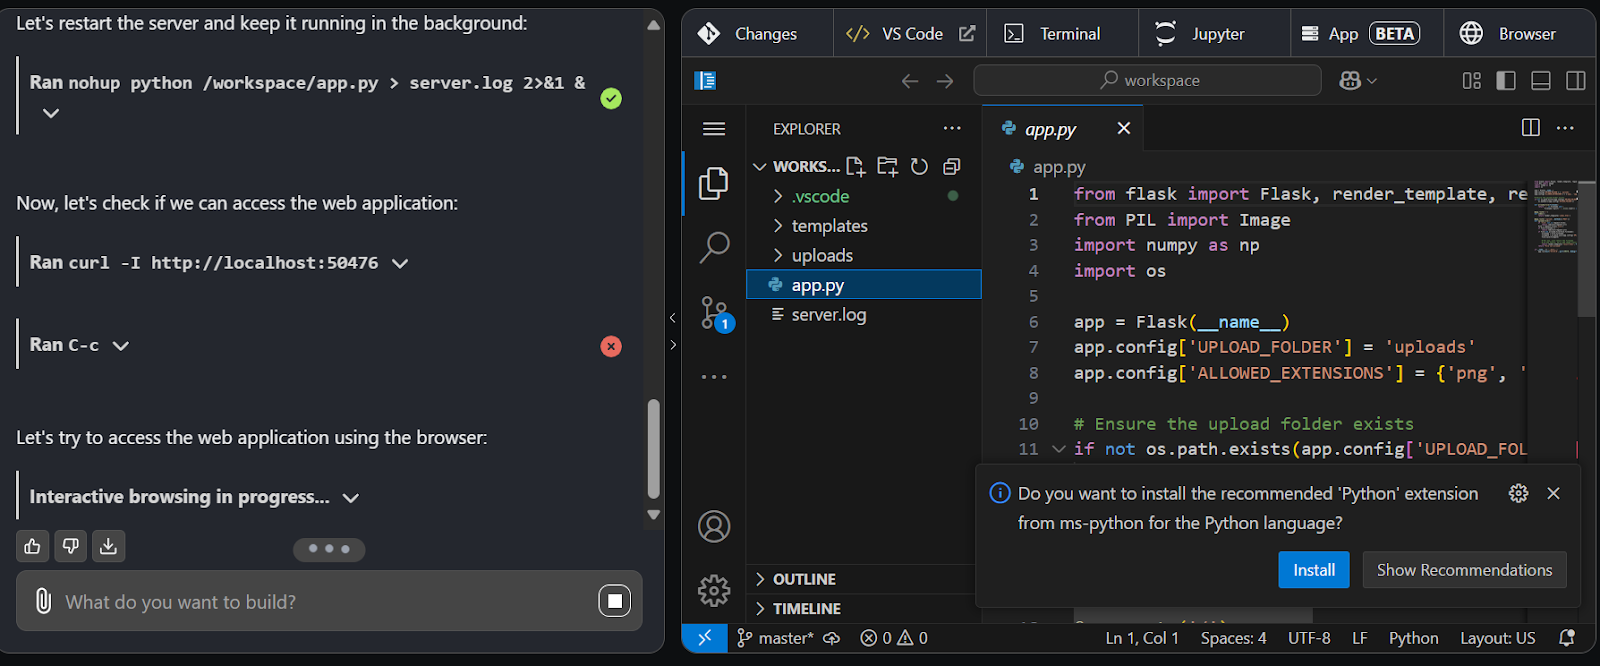Image resolution: width=1600 pixels, height=666 pixels.
Task: Collapse the WORKS... workspace root folder
Action: click(x=760, y=167)
